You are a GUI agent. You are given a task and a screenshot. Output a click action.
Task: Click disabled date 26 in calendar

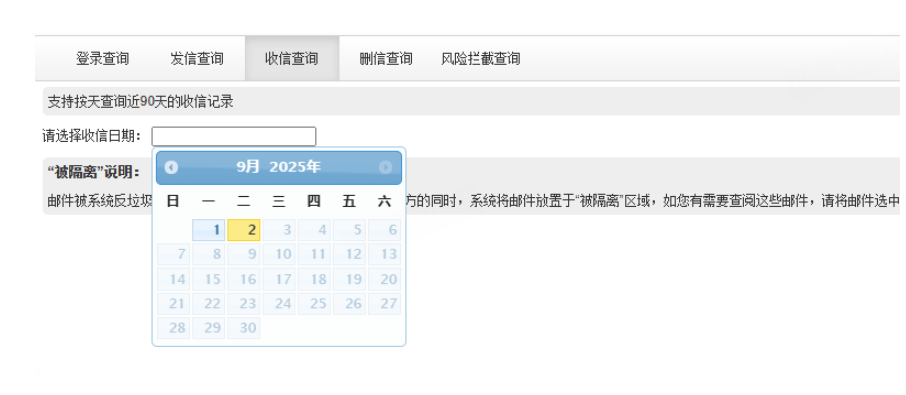pyautogui.click(x=350, y=303)
